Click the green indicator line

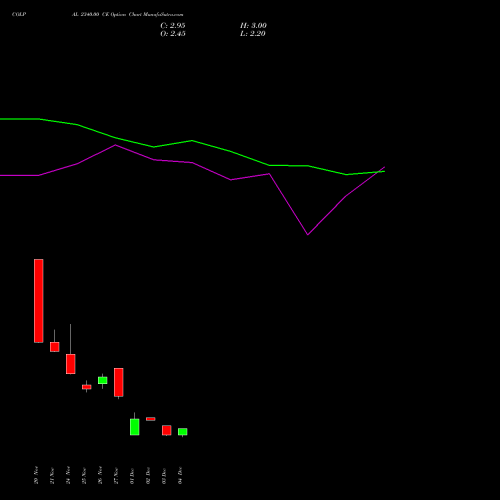tap(192, 141)
